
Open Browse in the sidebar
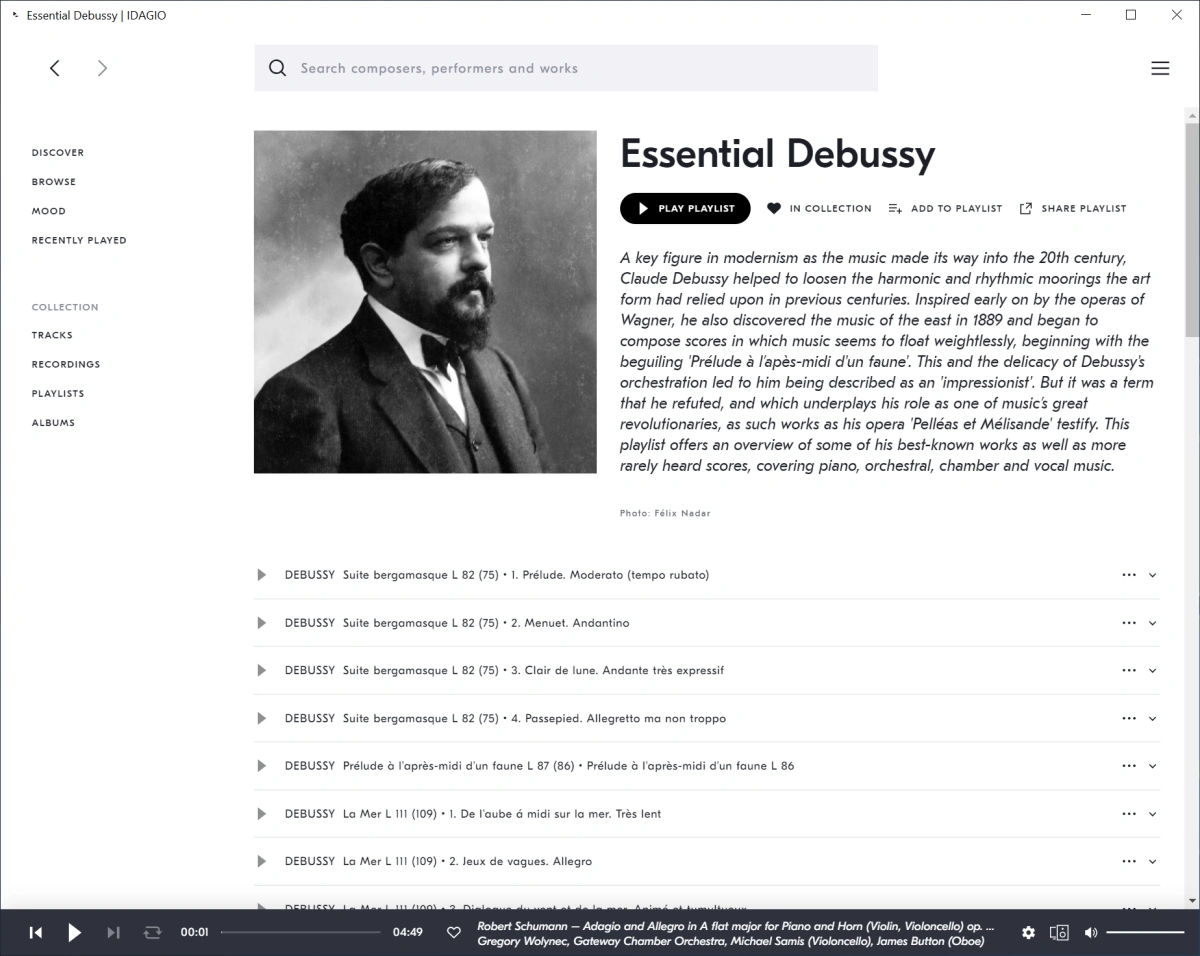(54, 182)
